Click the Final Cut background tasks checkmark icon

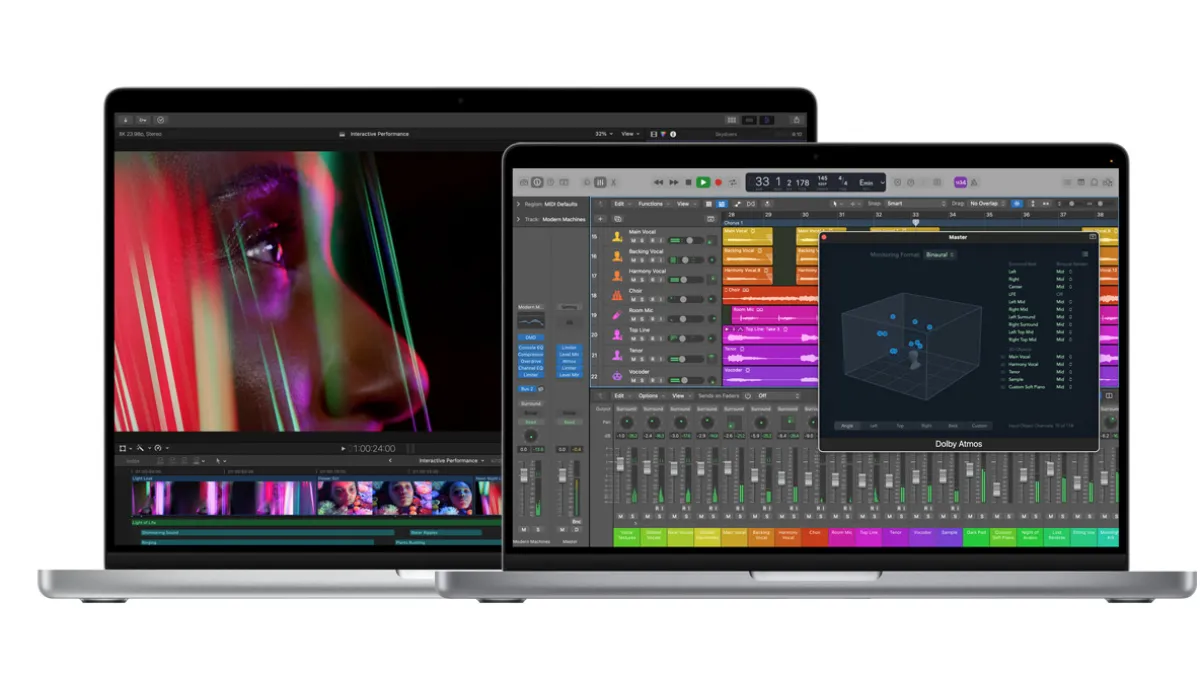161,119
